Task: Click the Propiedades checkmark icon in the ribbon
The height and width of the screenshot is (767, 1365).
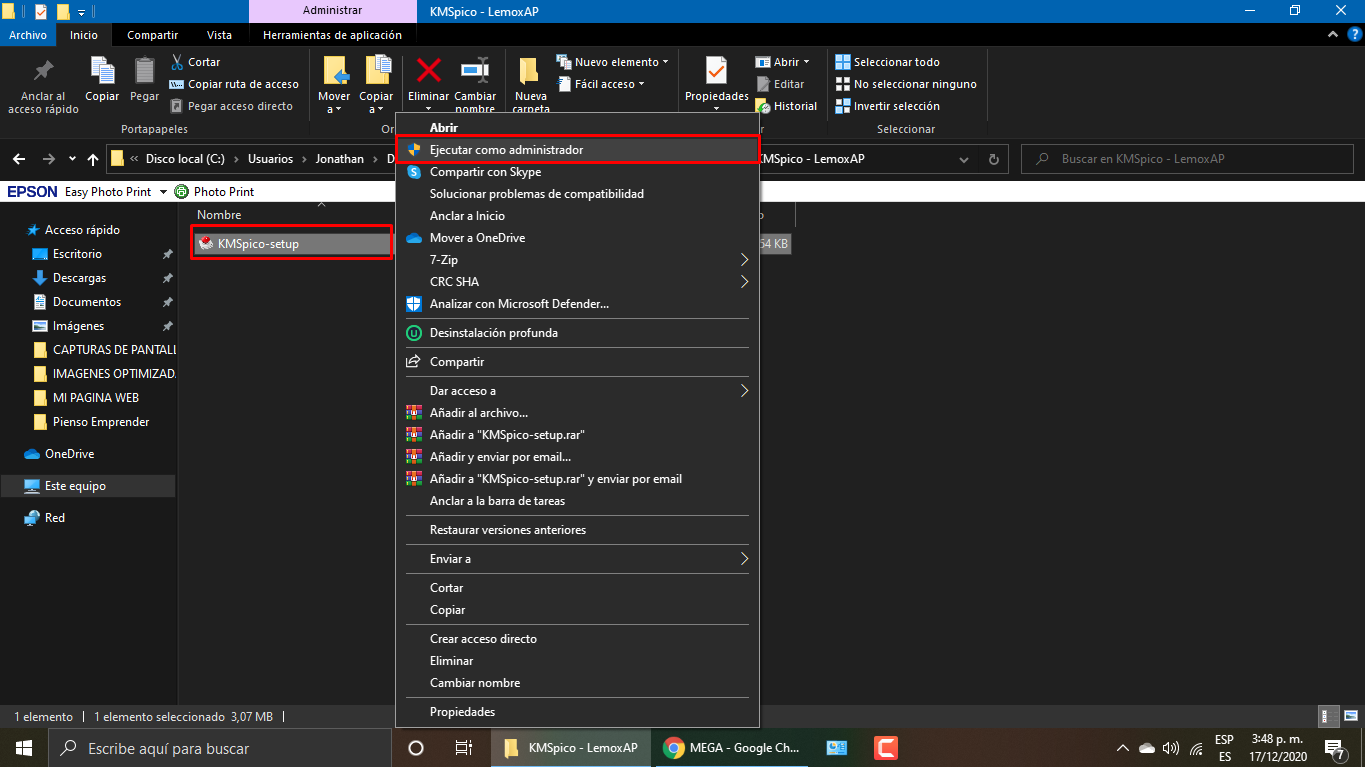Action: (716, 70)
